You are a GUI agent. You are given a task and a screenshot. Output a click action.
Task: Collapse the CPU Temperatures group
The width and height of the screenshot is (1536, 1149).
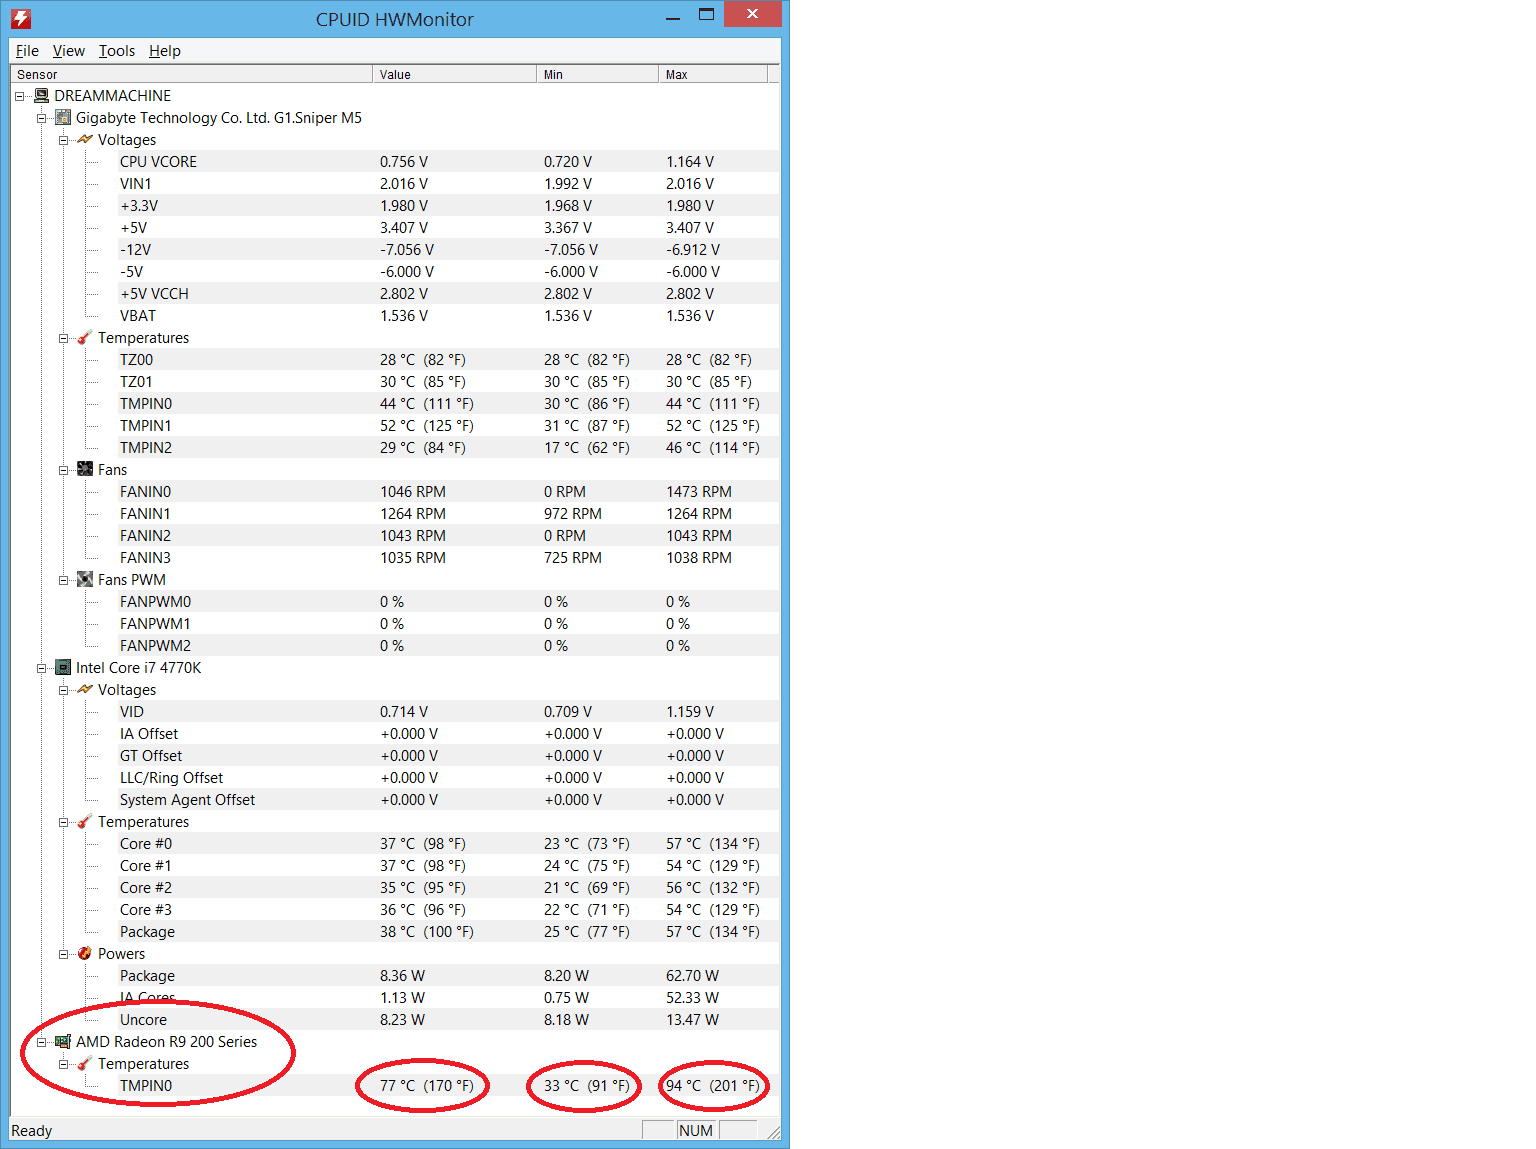(63, 822)
